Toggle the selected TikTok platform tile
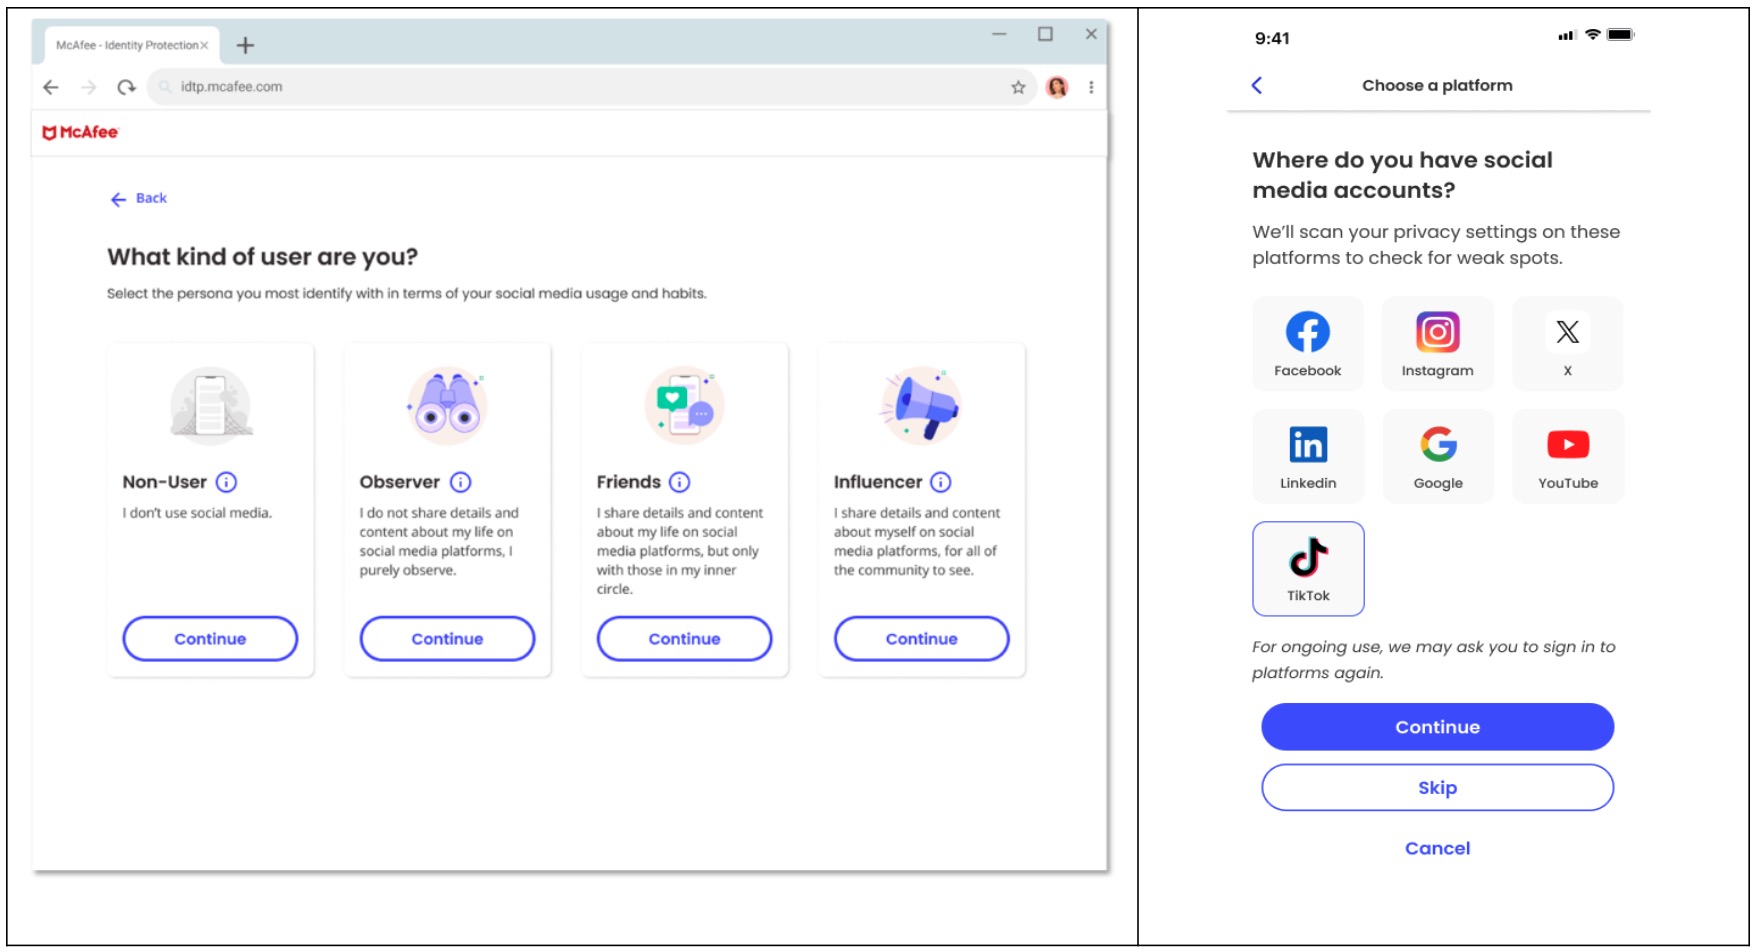 (x=1307, y=568)
